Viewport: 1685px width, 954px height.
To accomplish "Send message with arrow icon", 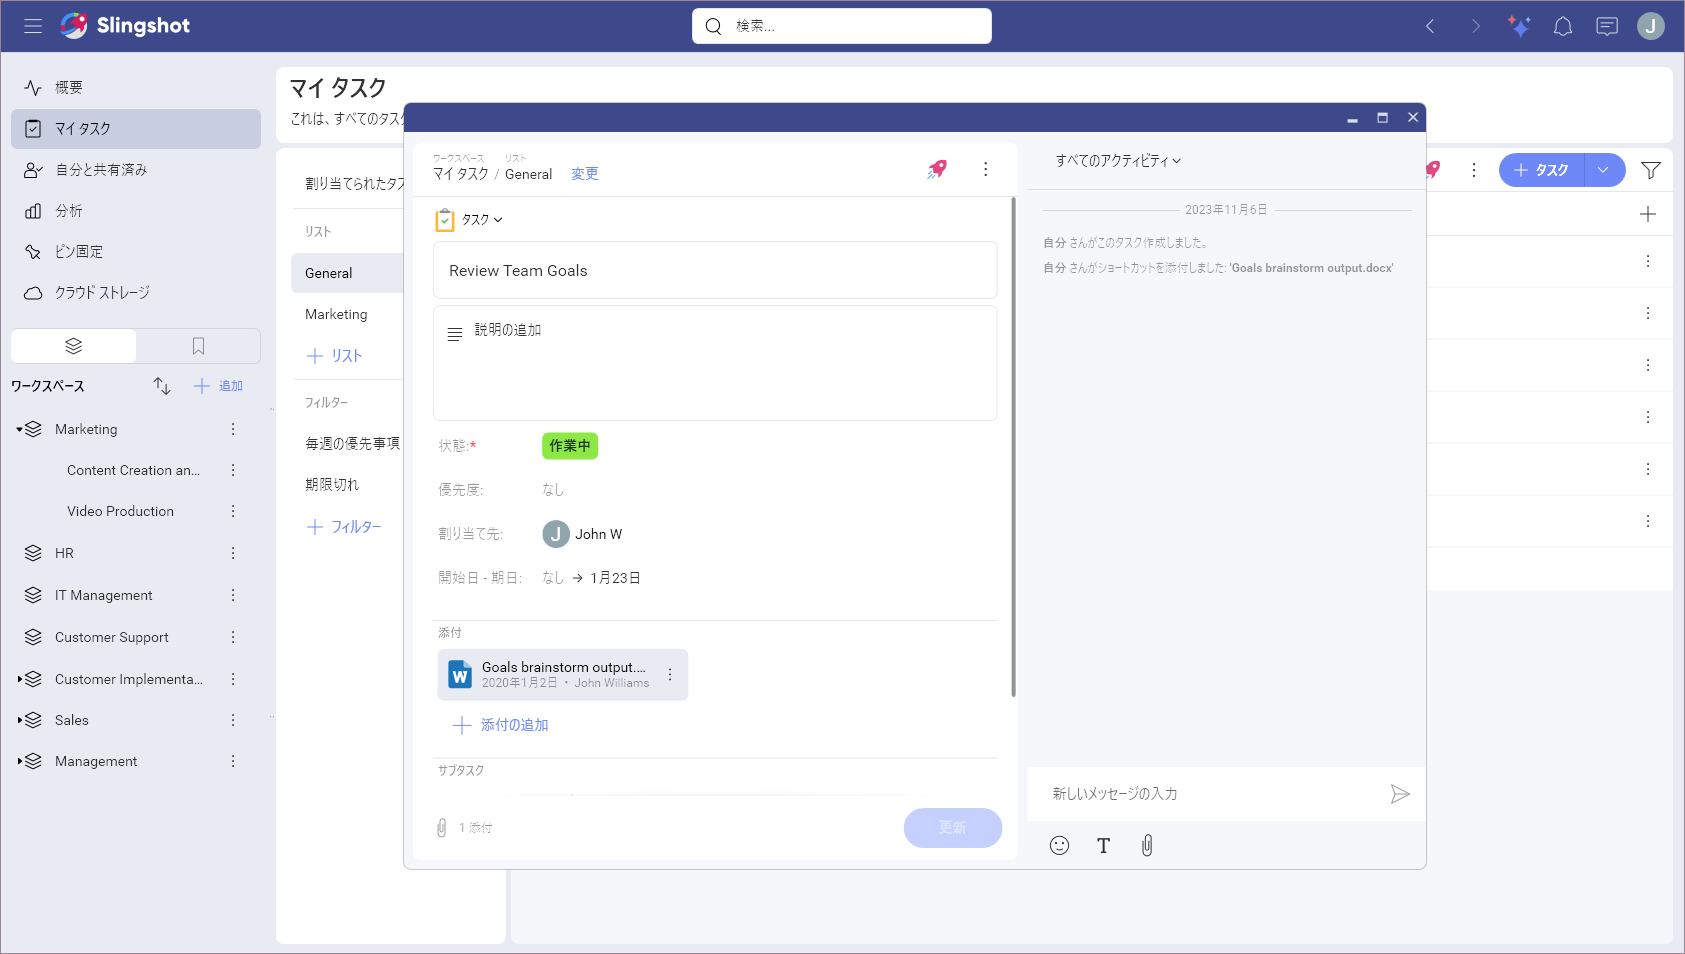I will [x=1400, y=794].
